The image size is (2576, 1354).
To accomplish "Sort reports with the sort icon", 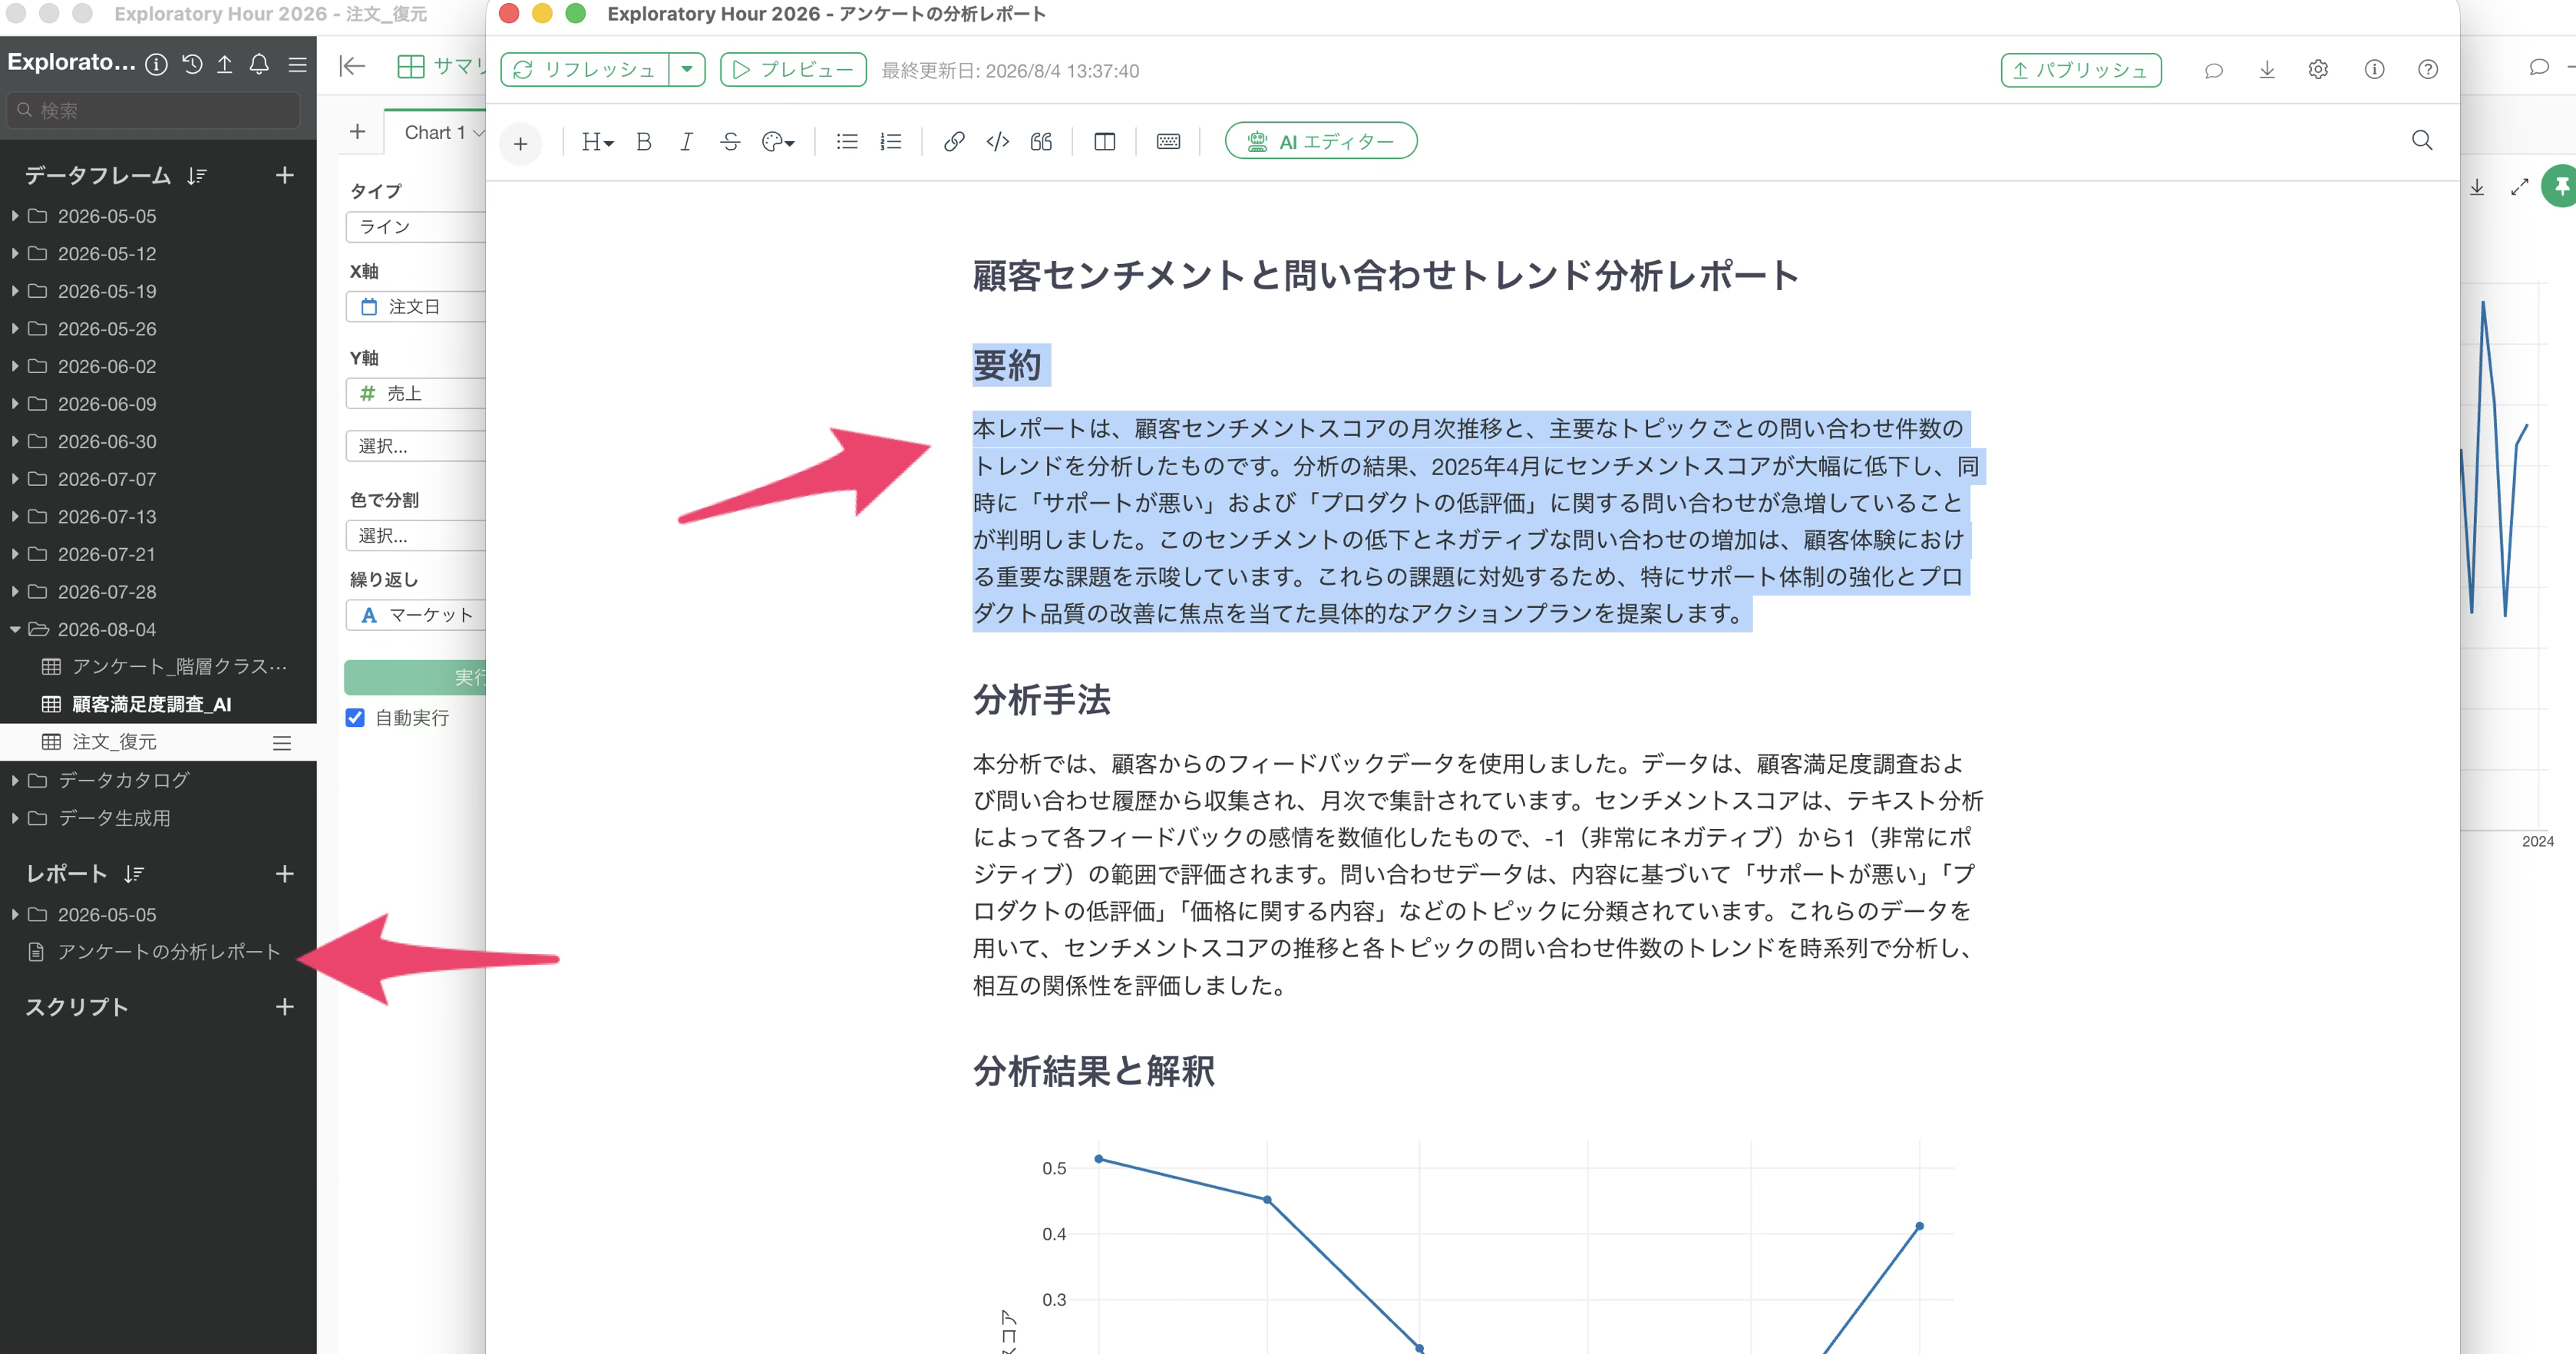I will pos(134,874).
